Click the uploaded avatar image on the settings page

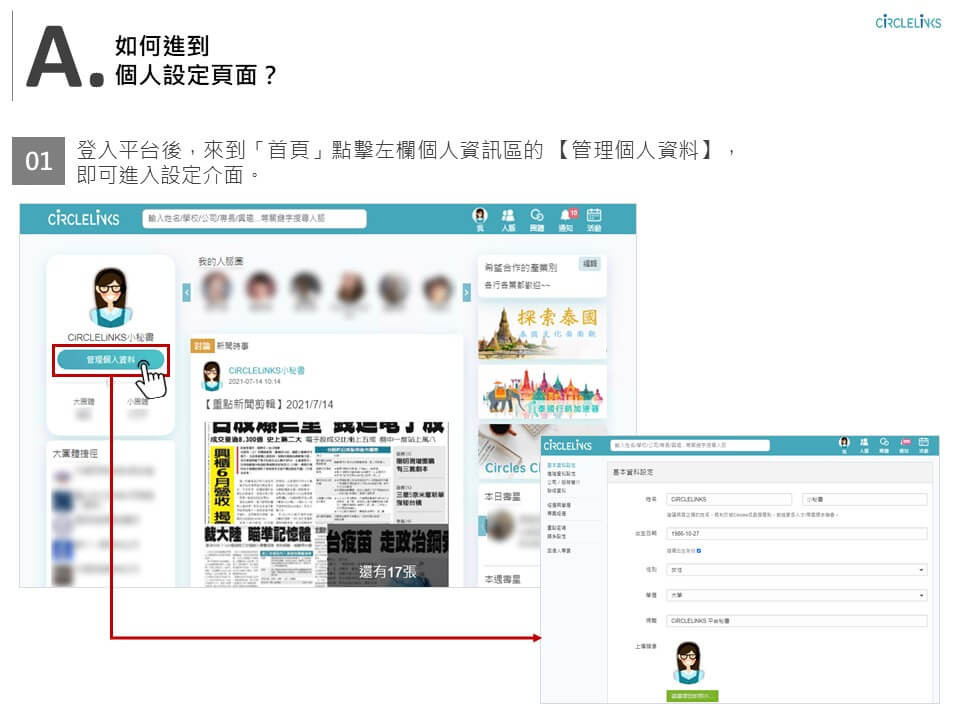tap(688, 663)
